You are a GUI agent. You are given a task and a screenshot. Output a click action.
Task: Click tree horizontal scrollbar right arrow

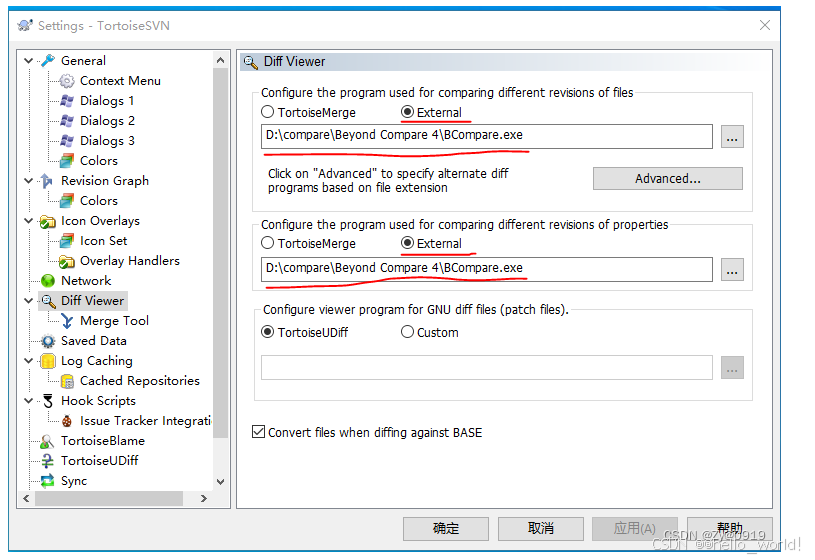point(204,499)
